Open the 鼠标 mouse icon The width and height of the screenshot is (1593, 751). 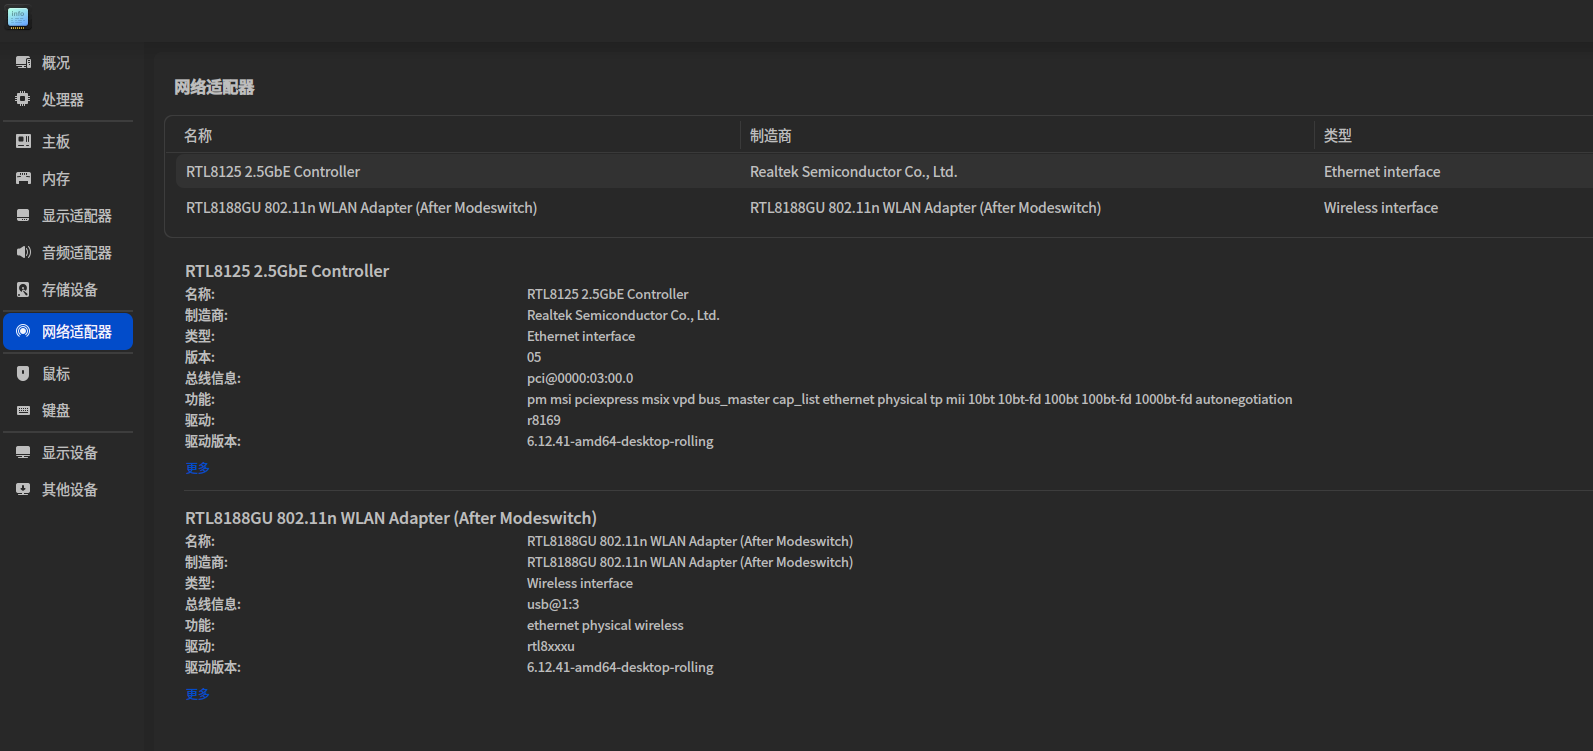pos(23,373)
